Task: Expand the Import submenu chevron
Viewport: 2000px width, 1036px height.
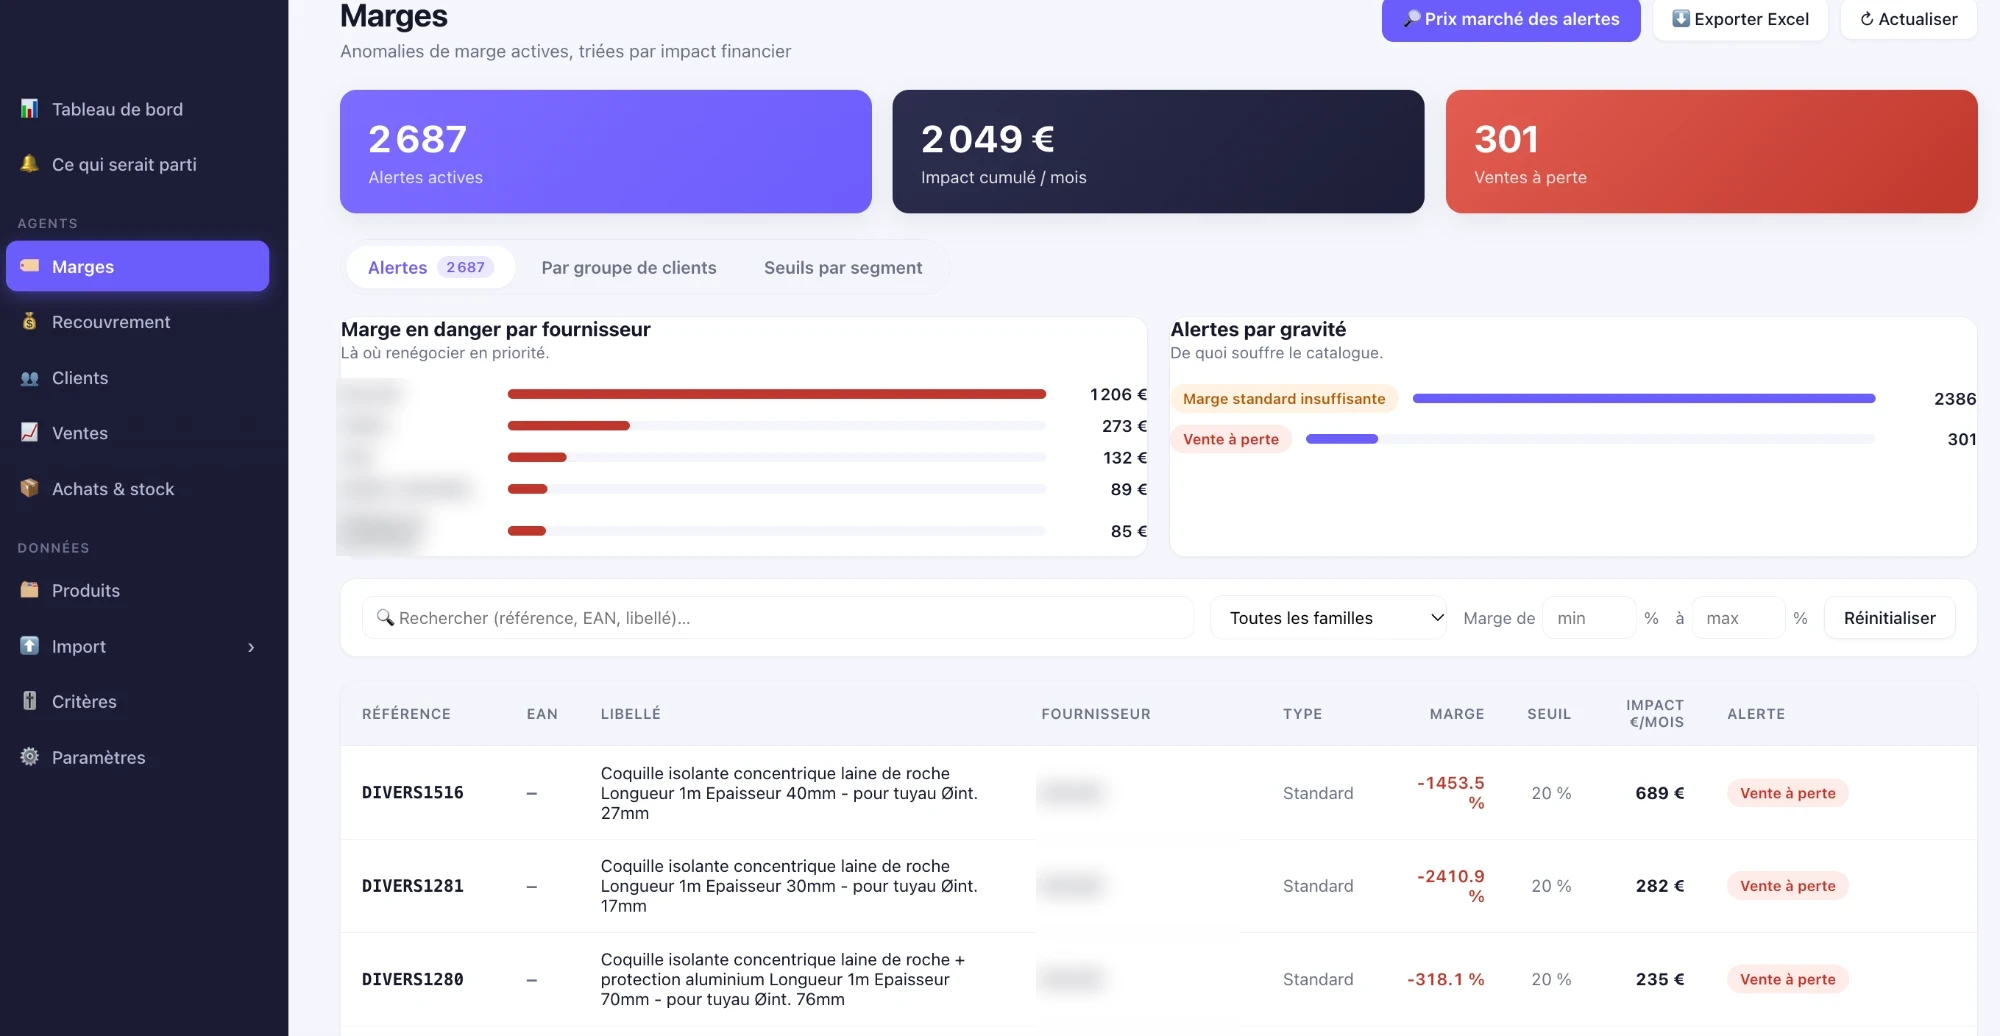Action: tap(251, 647)
